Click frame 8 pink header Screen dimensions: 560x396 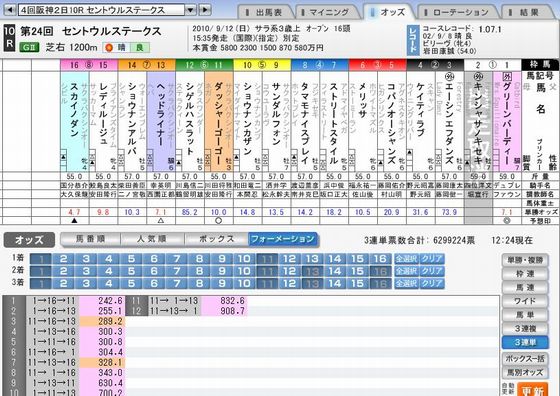point(89,65)
